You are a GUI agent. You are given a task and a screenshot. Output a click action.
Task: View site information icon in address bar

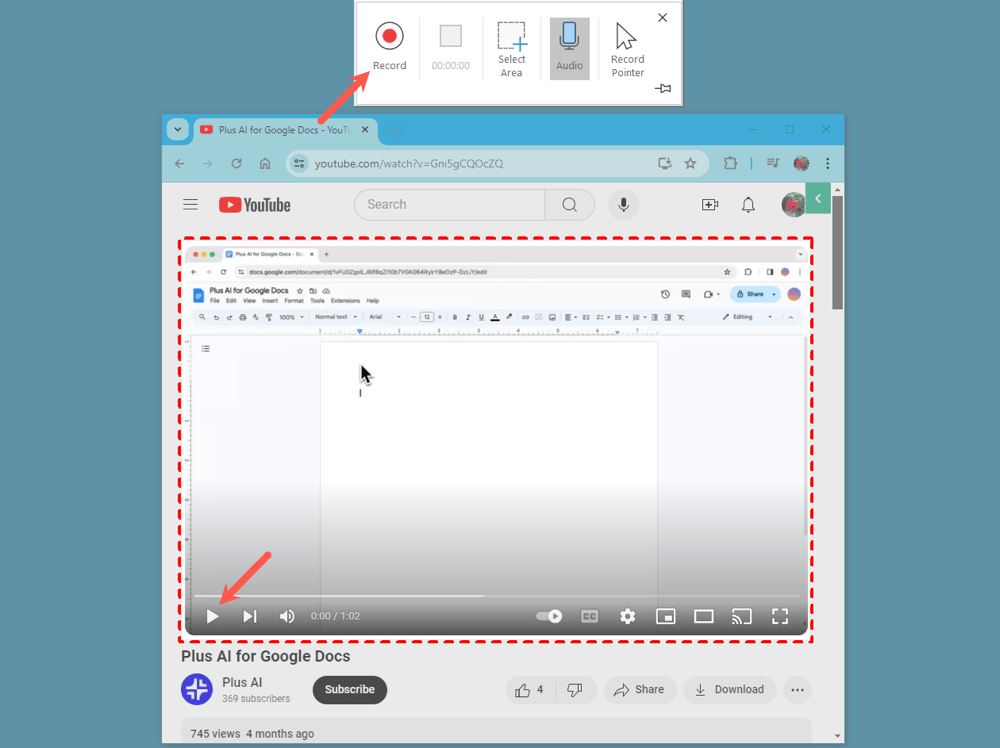(x=299, y=164)
